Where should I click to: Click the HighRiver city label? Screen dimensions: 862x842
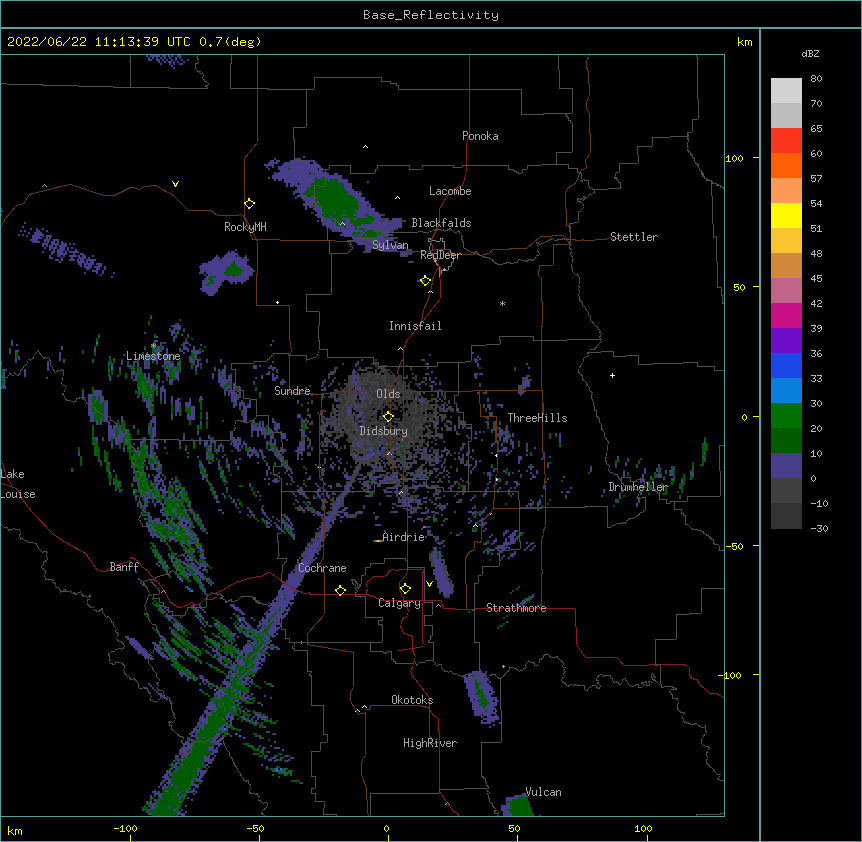pos(430,743)
